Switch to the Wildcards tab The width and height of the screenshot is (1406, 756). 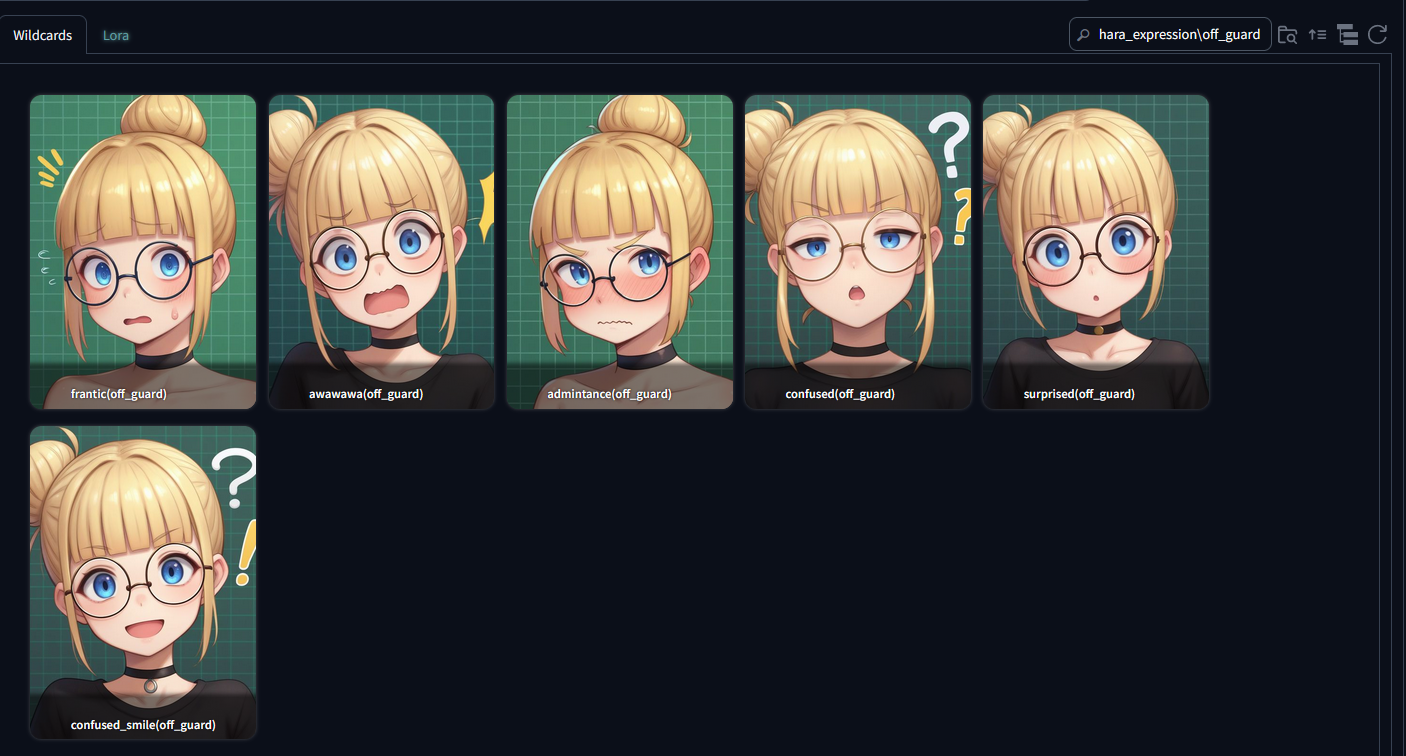pyautogui.click(x=43, y=35)
